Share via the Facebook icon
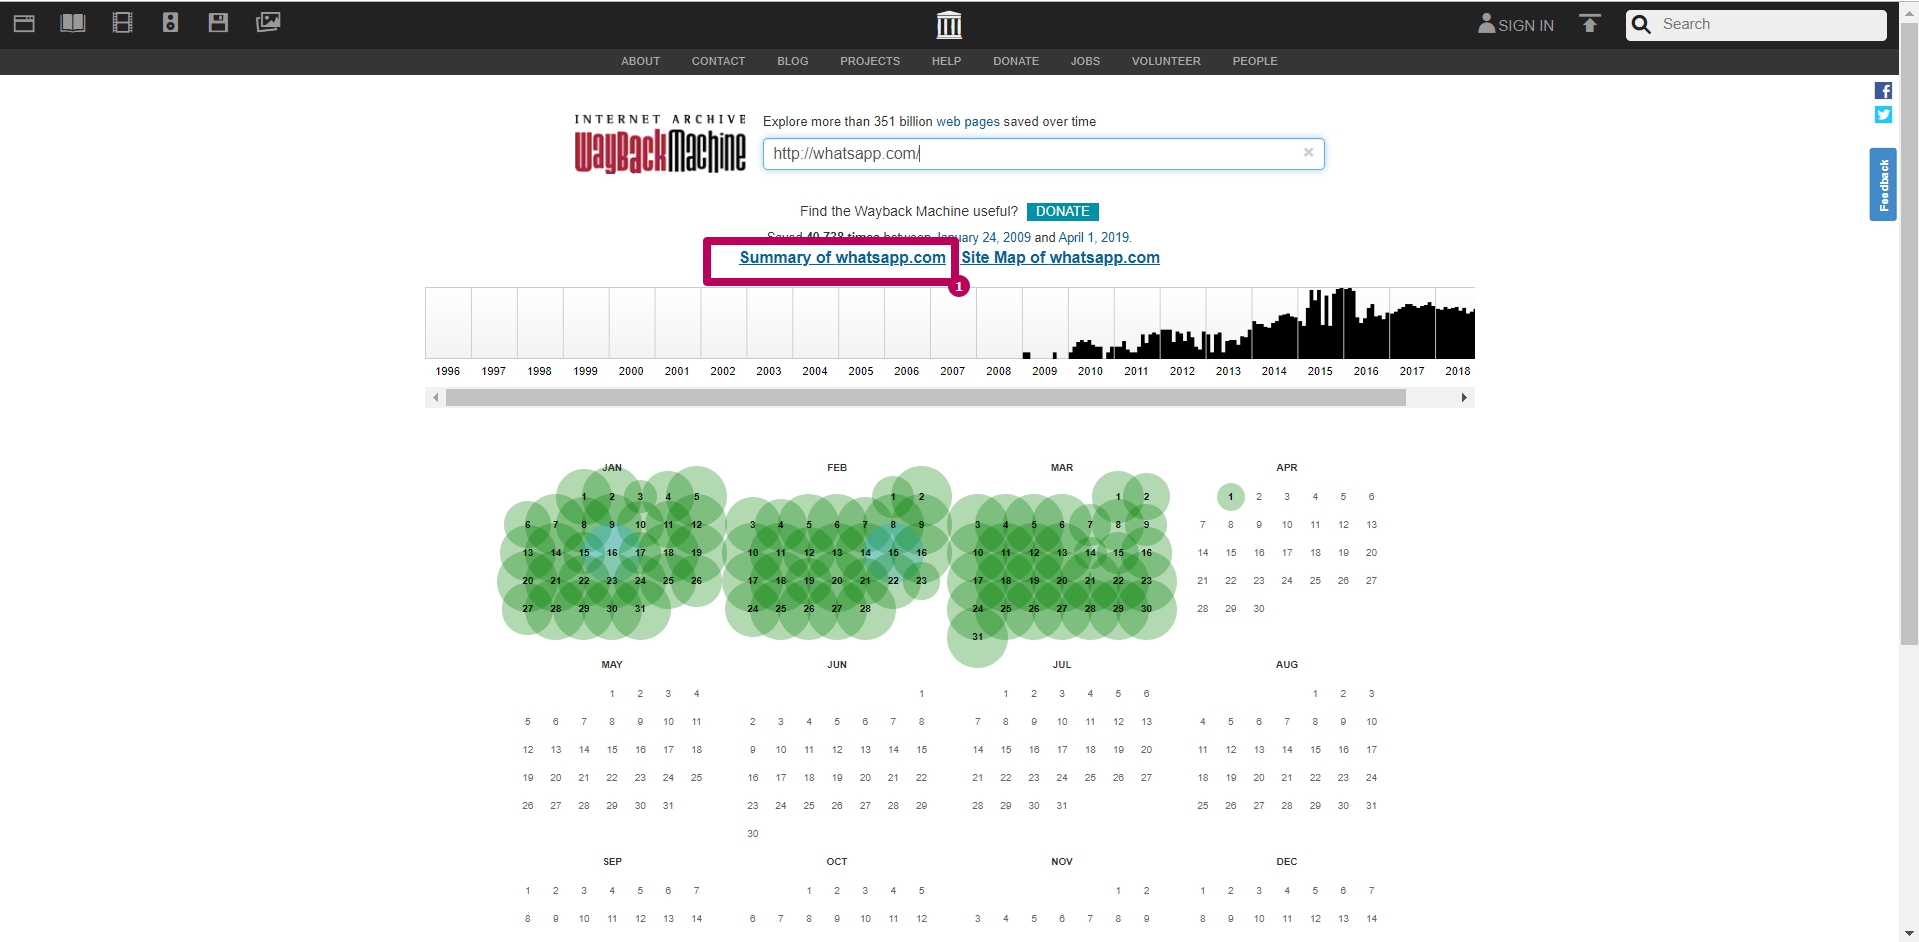The image size is (1919, 942). pyautogui.click(x=1883, y=91)
